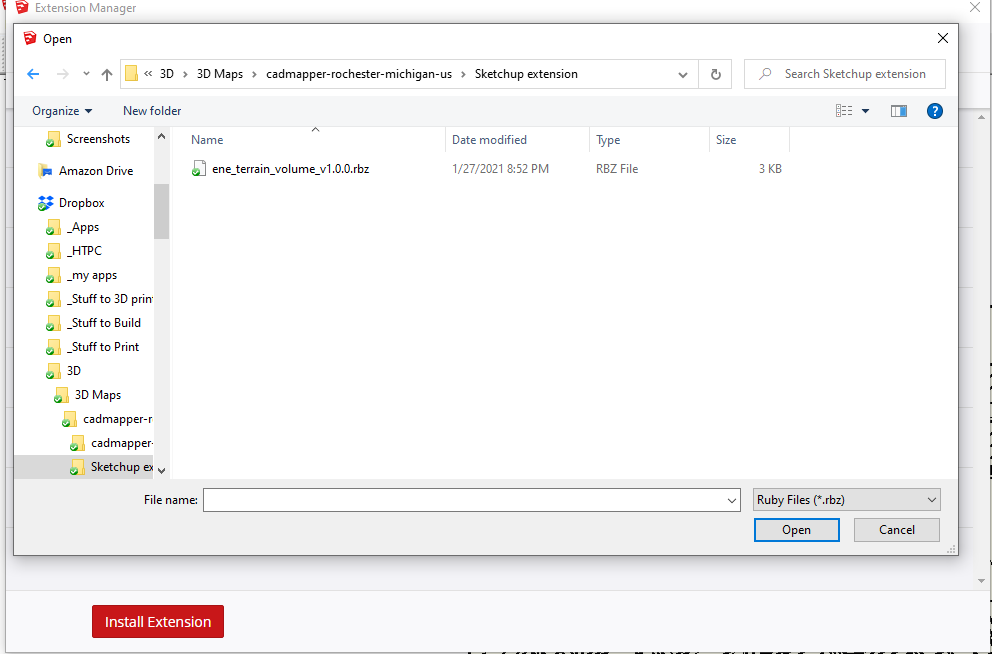The image size is (992, 654).
Task: Select the 3D Maps folder in tree
Action: click(97, 395)
